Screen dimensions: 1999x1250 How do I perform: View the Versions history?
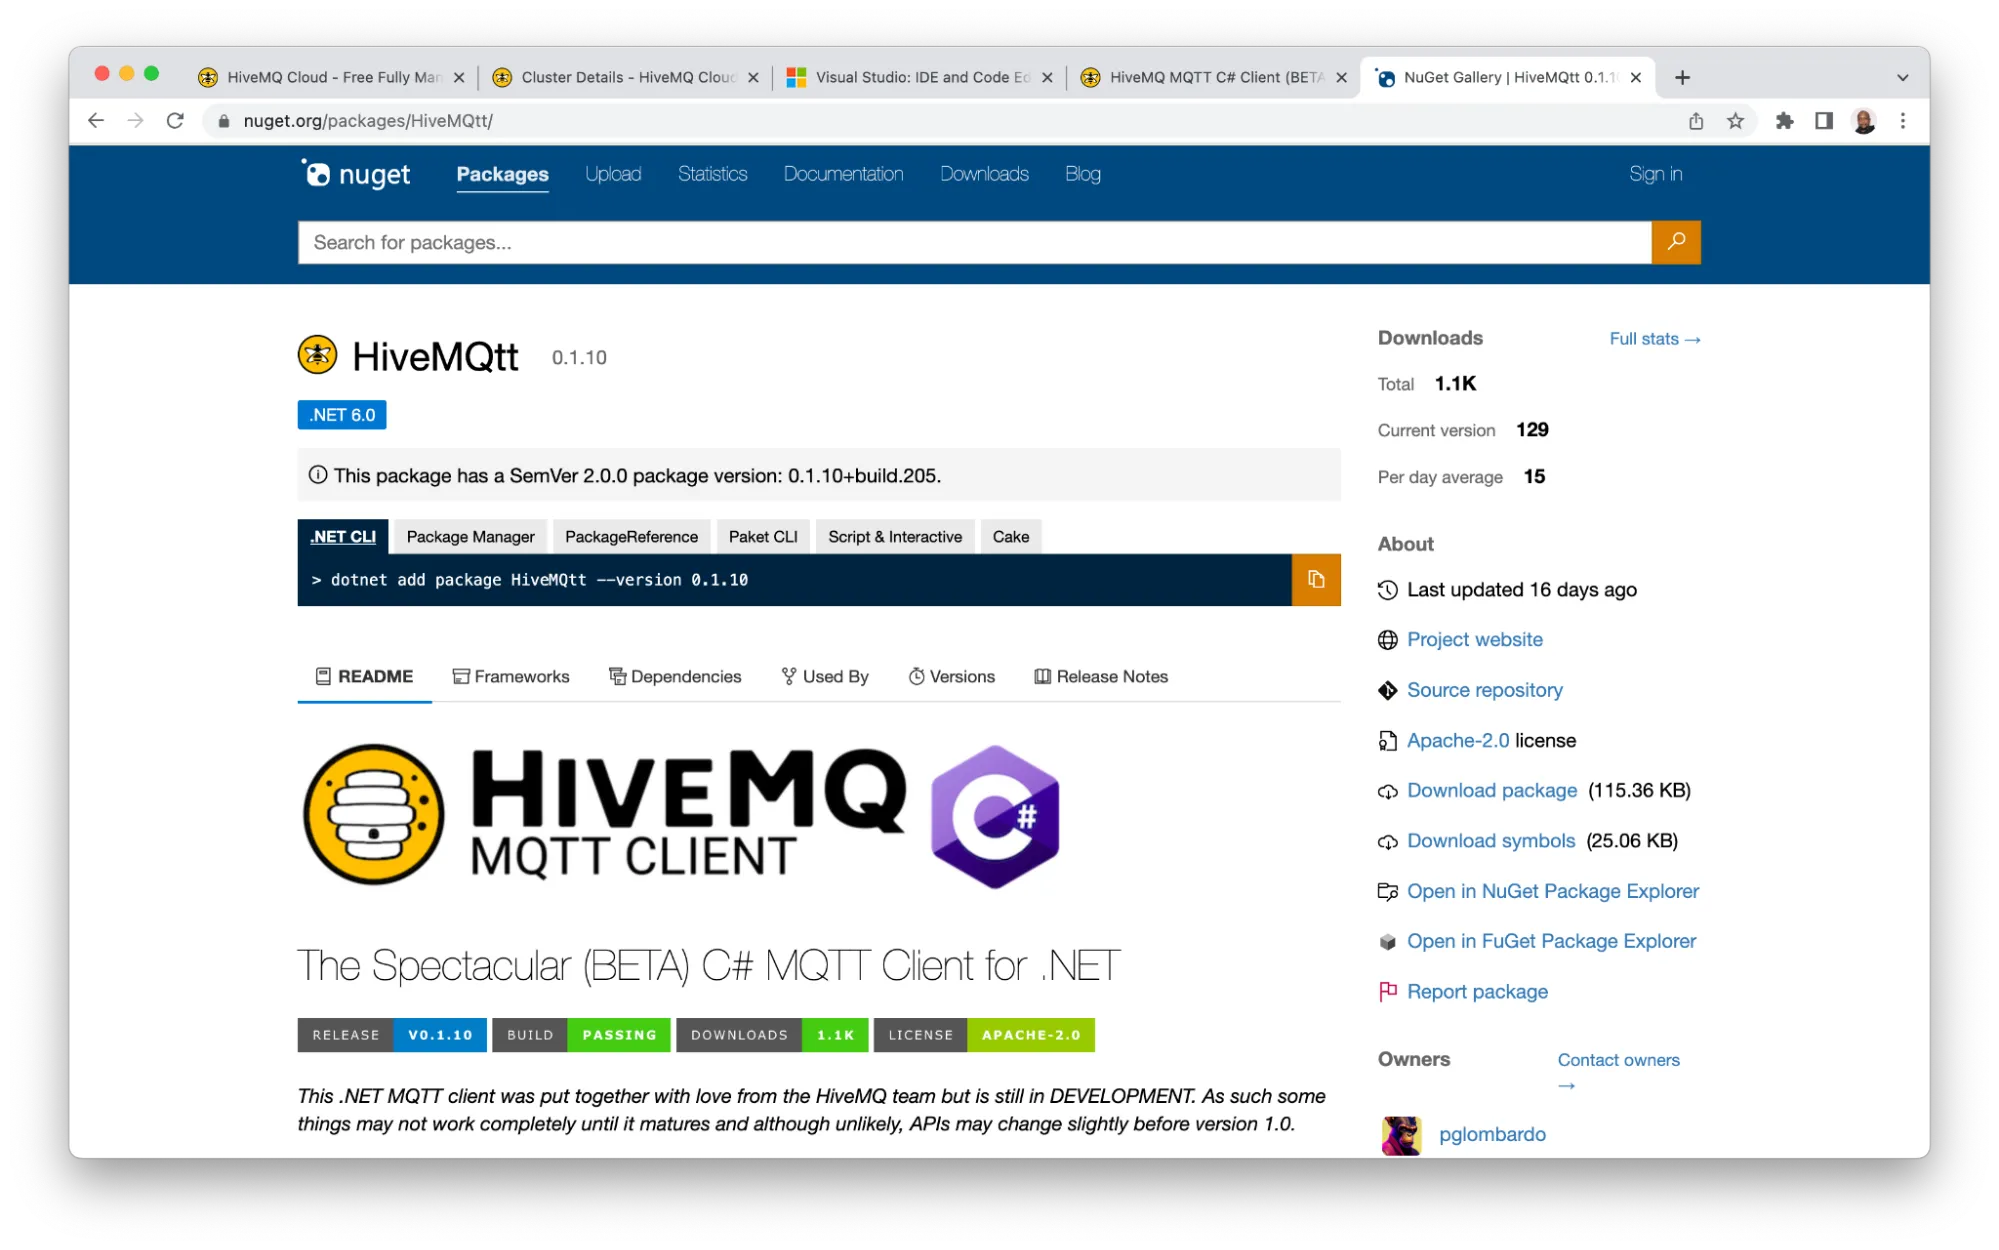click(949, 675)
